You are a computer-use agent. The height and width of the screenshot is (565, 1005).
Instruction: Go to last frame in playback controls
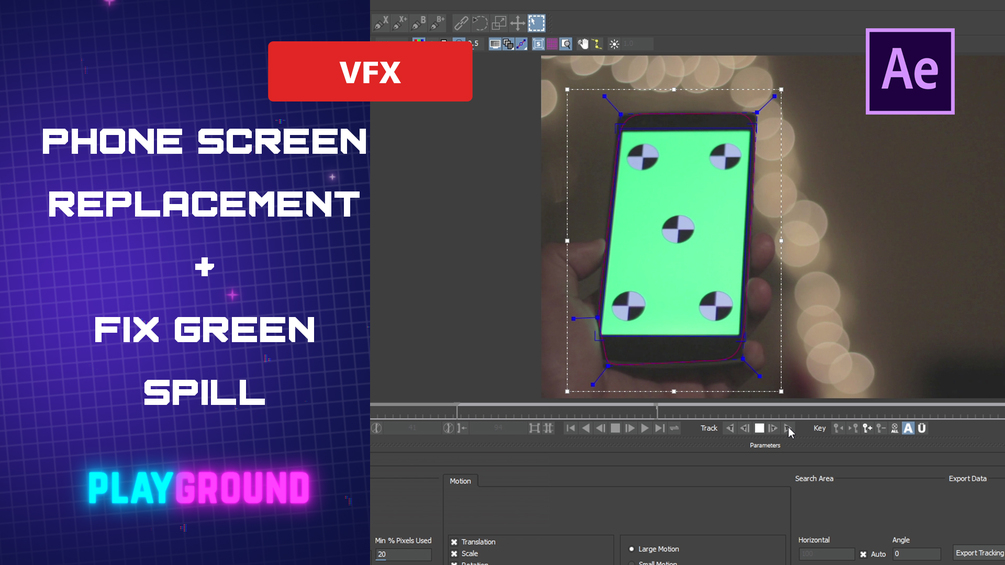click(660, 428)
